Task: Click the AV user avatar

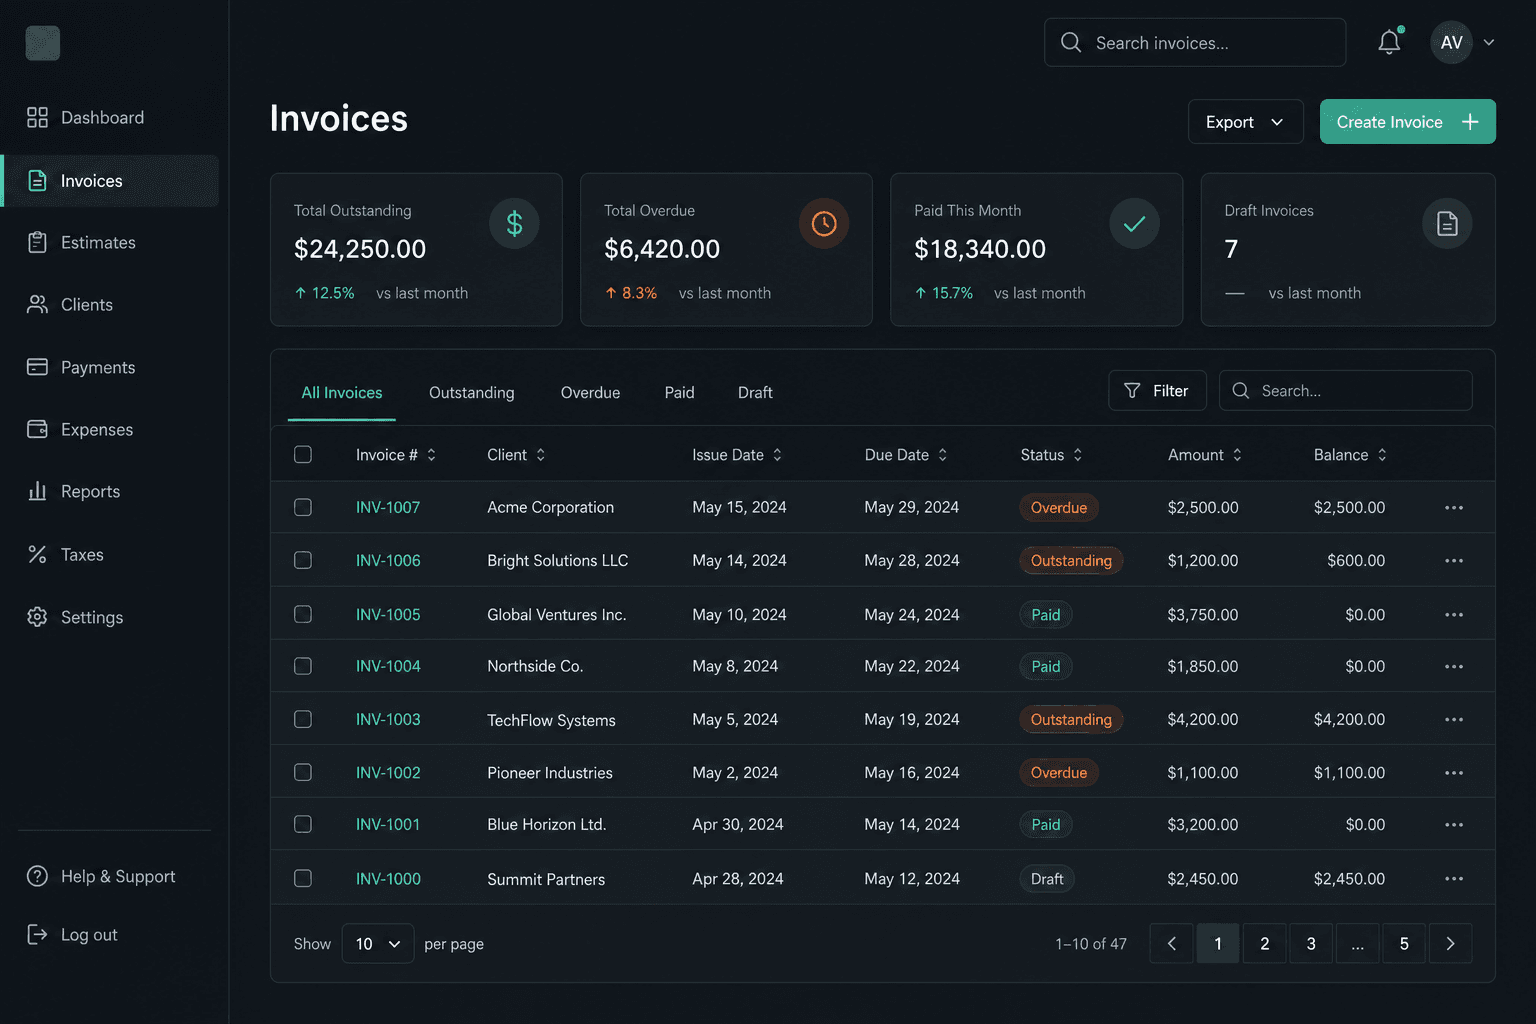Action: click(x=1451, y=42)
